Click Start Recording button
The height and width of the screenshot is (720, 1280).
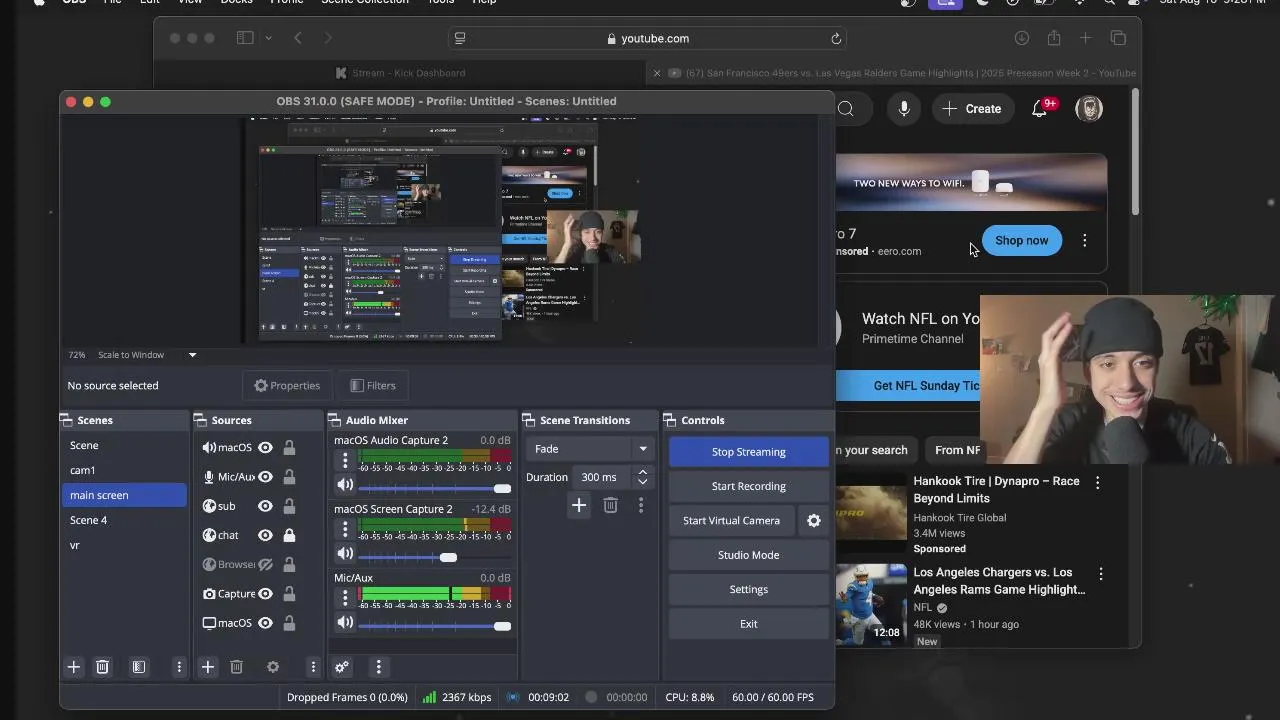tap(748, 486)
